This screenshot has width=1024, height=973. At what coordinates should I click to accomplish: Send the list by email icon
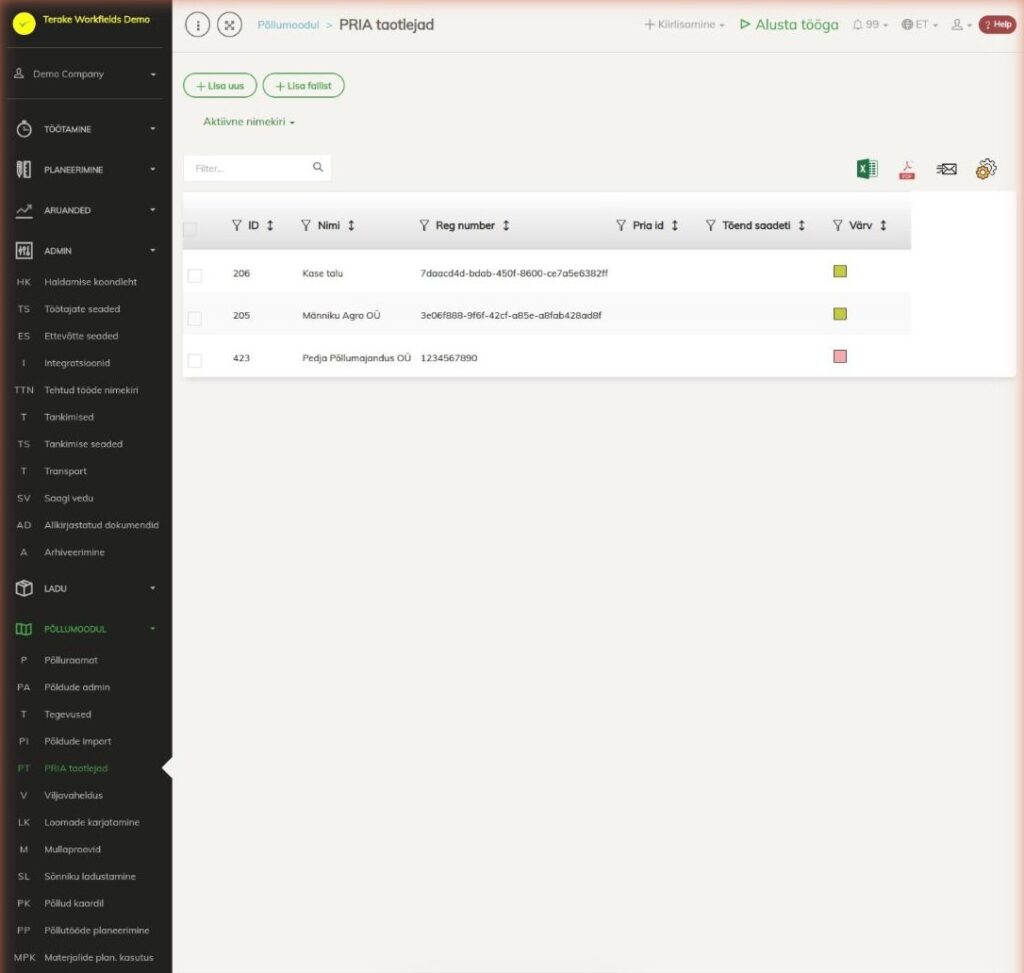(x=946, y=169)
